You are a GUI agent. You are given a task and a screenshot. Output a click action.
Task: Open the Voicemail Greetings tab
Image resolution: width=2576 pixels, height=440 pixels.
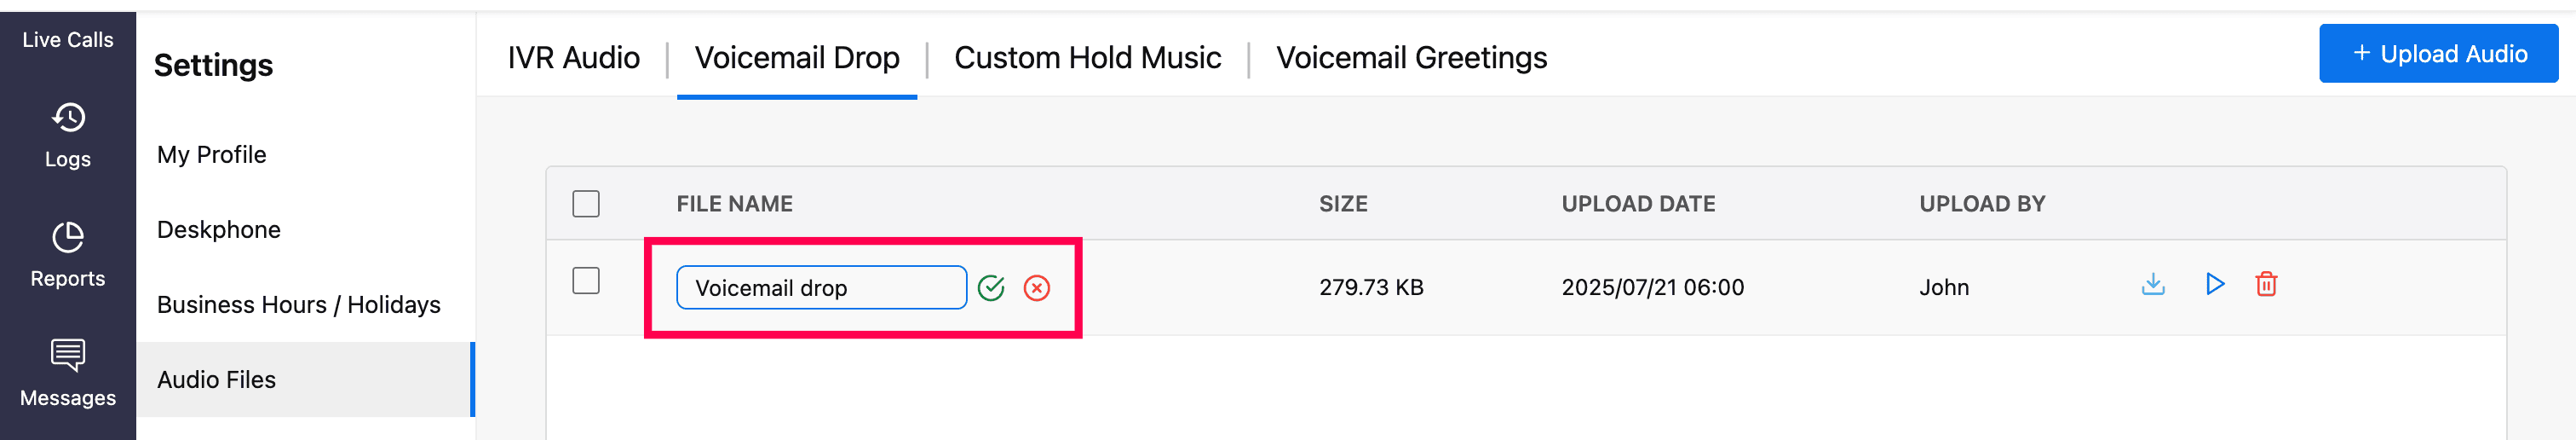pos(1411,58)
